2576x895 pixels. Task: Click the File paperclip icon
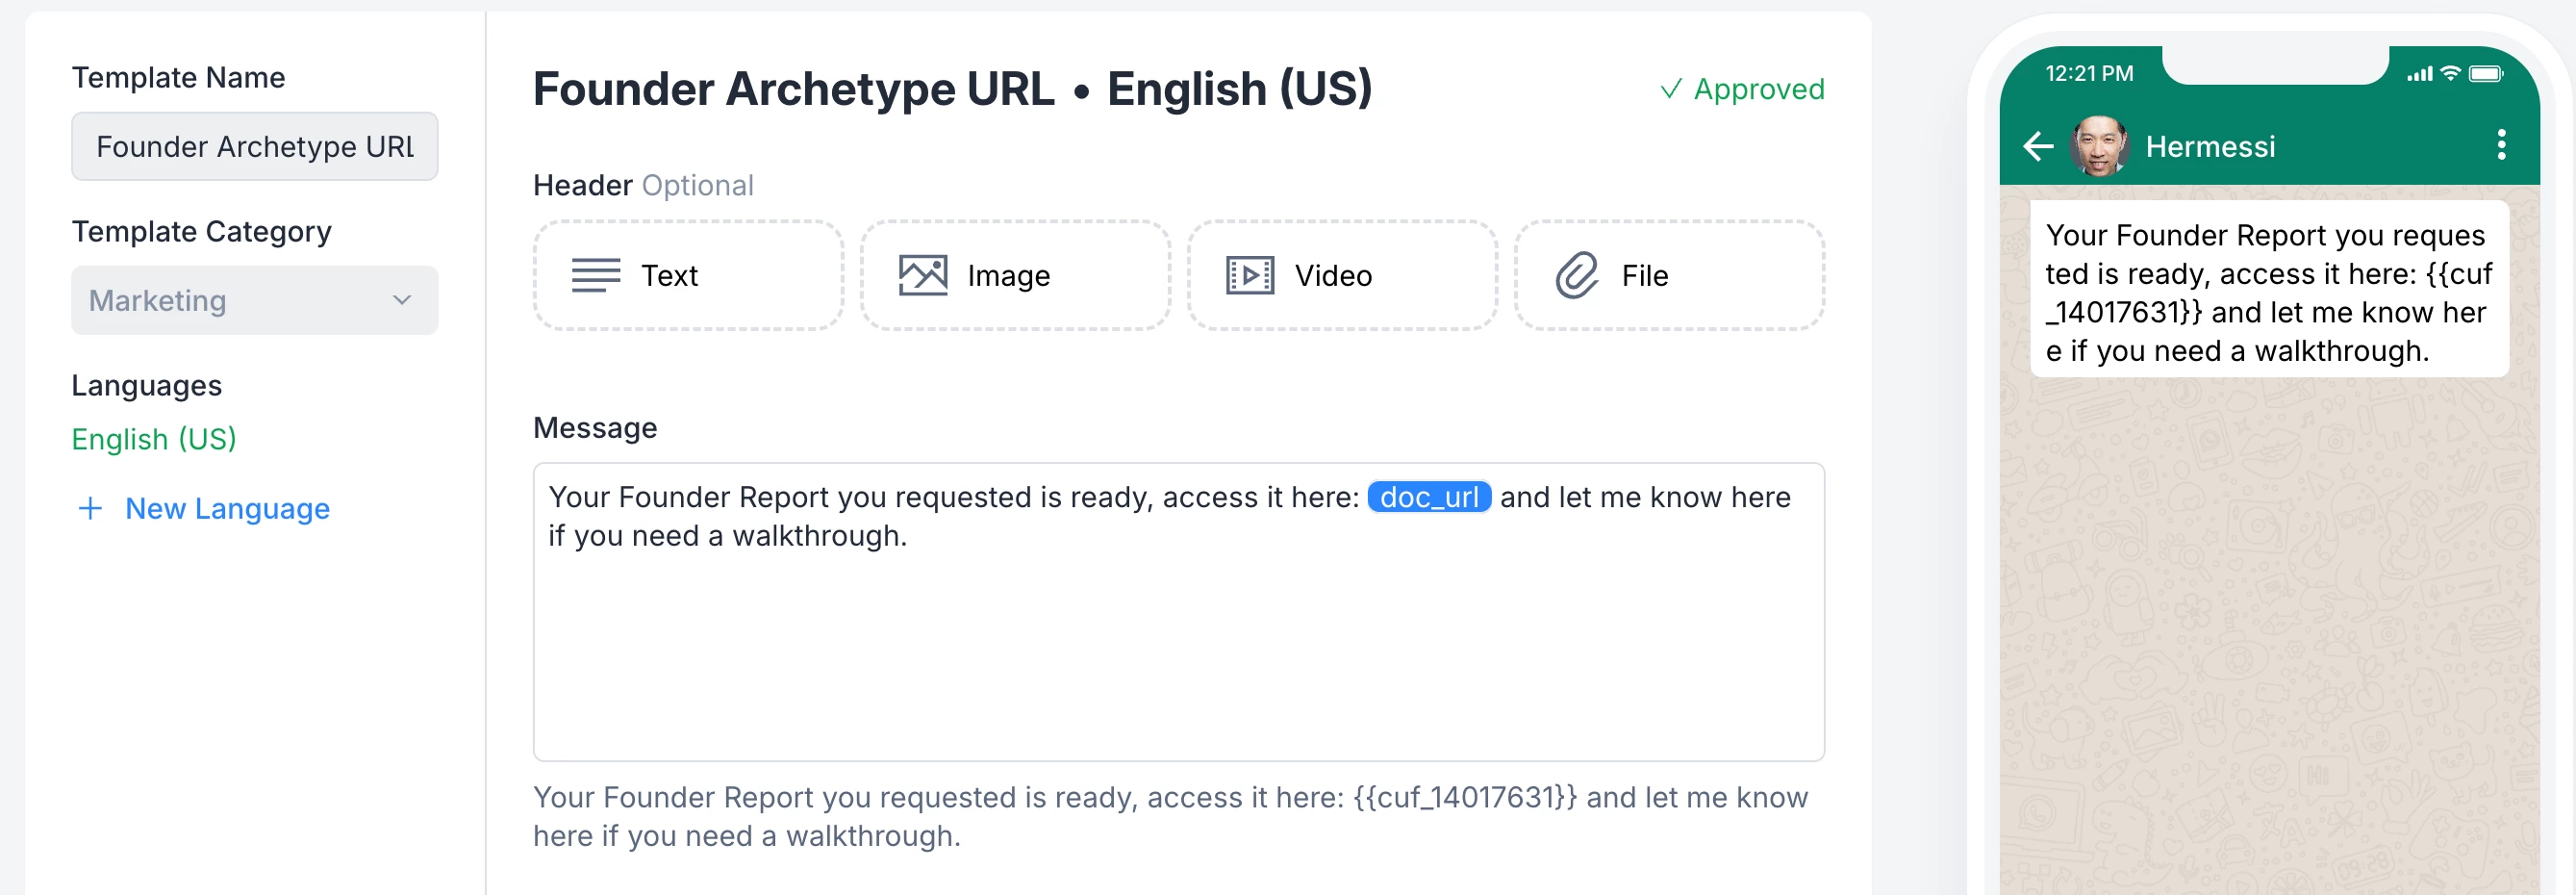(1576, 275)
